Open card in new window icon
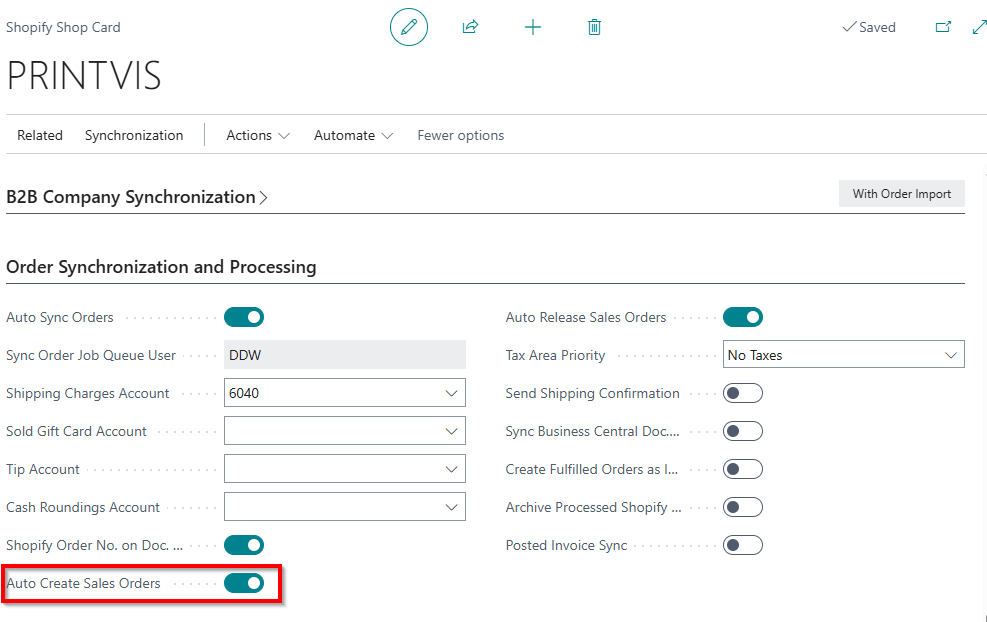 point(943,27)
